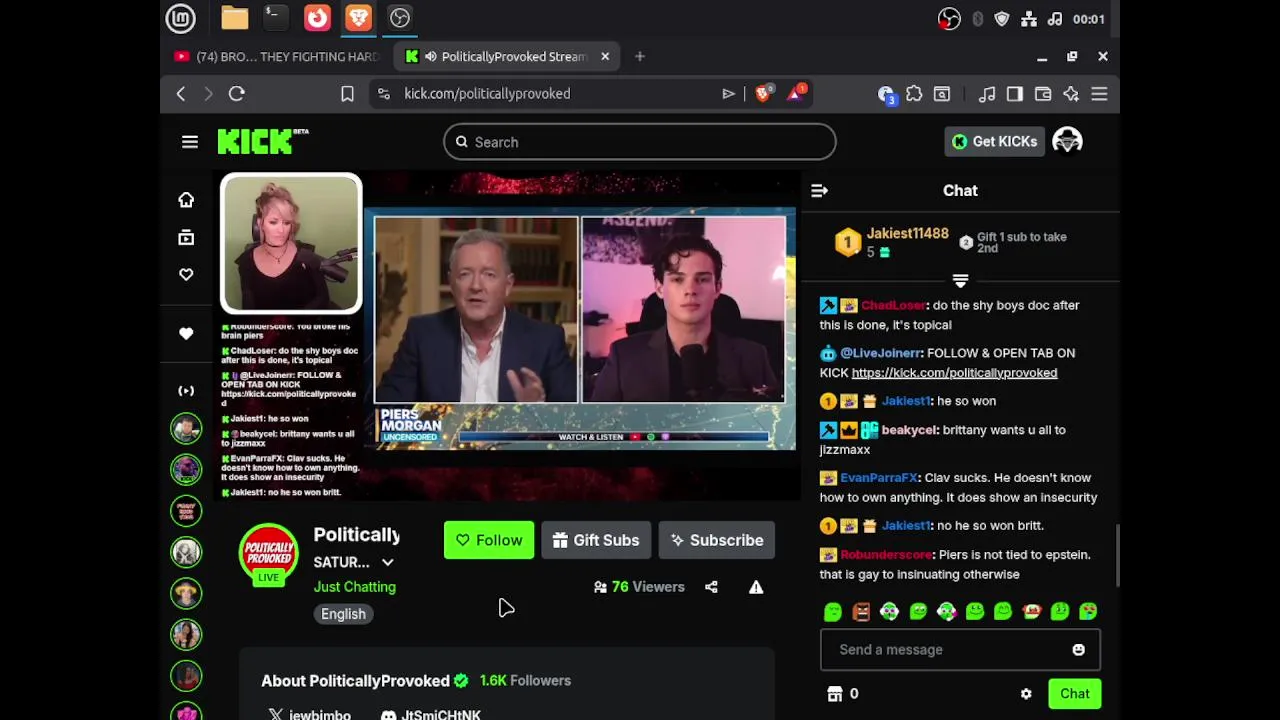Insert last emote in quick emote bar
Screen dimensions: 1280x720
[1088, 611]
